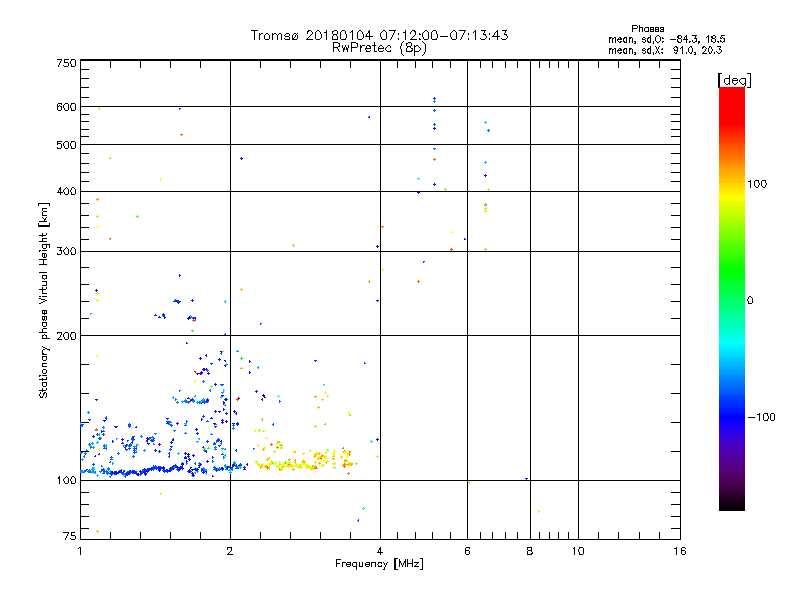Click the '[deg]' colorbar unit label
This screenshot has width=800, height=600.
pyautogui.click(x=734, y=80)
